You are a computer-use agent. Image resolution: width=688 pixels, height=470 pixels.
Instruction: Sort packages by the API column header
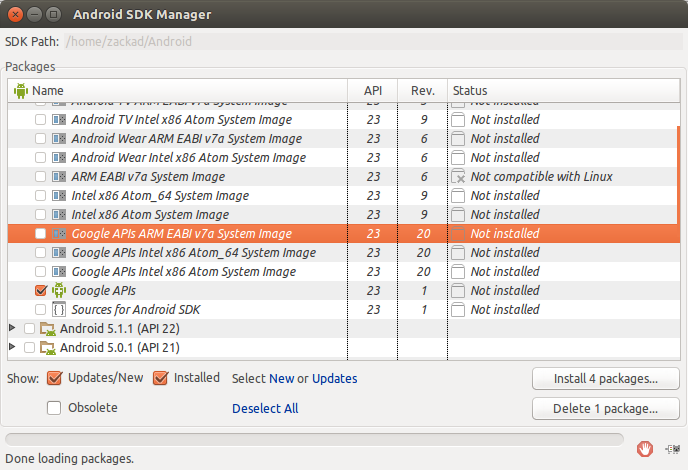[x=372, y=90]
